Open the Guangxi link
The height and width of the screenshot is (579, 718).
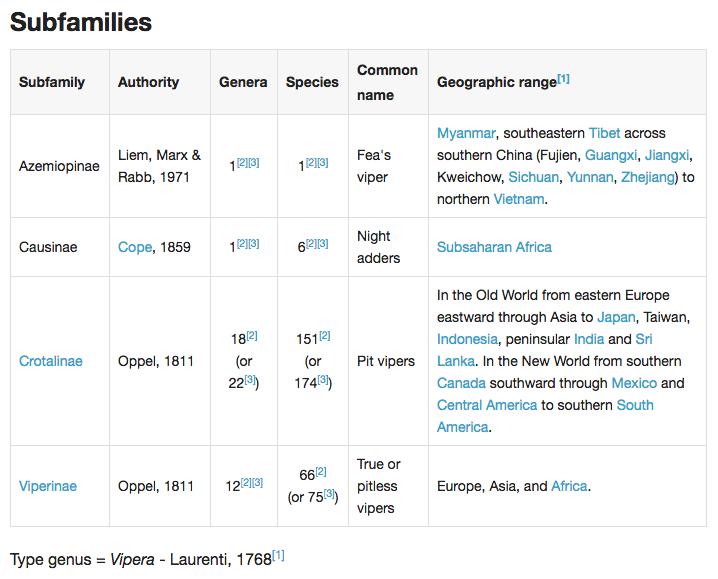[611, 155]
